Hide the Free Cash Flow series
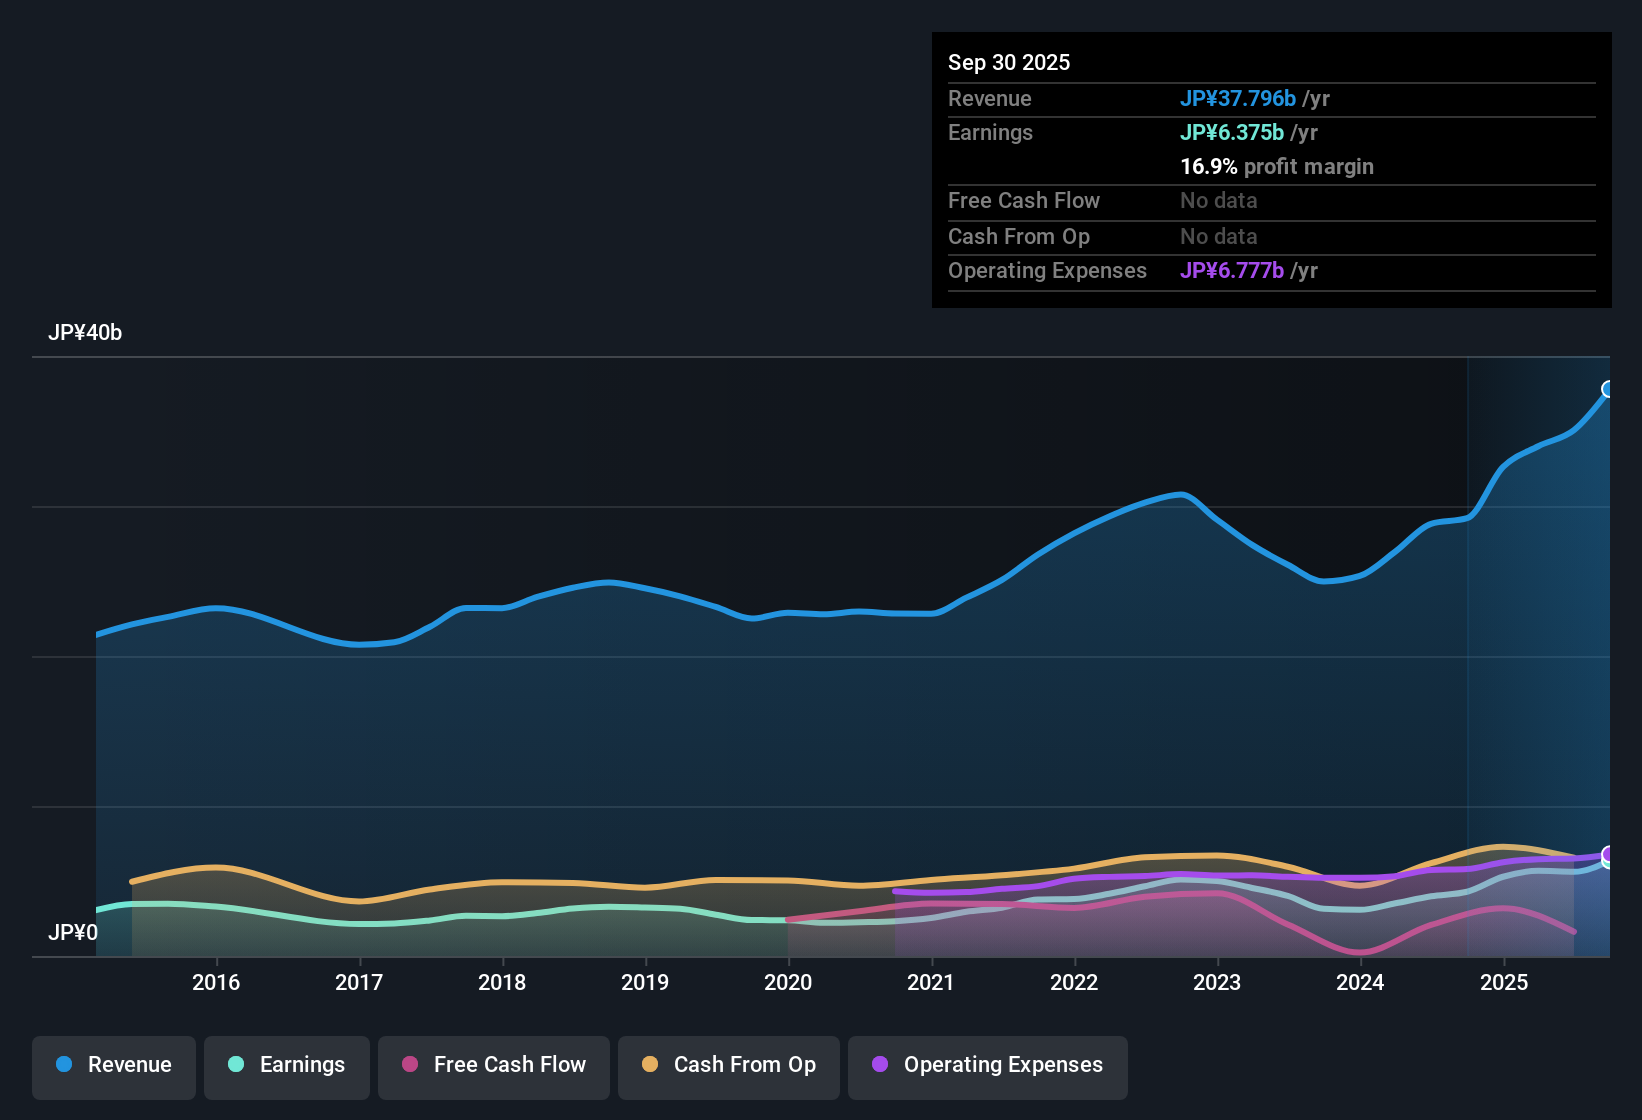 pos(493,1065)
